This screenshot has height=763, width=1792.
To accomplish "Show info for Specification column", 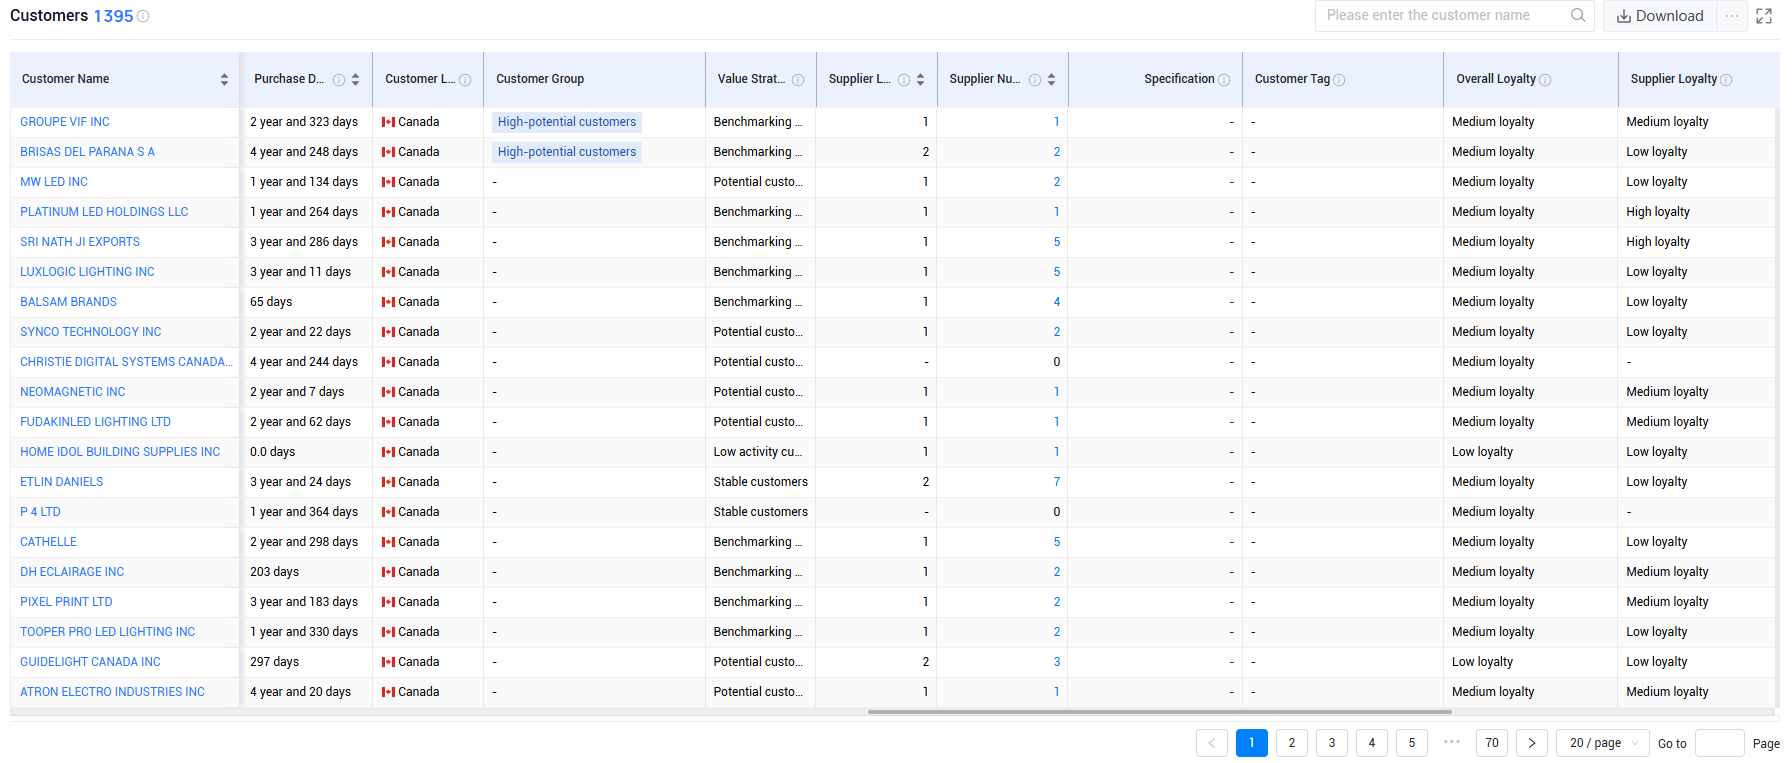I will 1224,80.
